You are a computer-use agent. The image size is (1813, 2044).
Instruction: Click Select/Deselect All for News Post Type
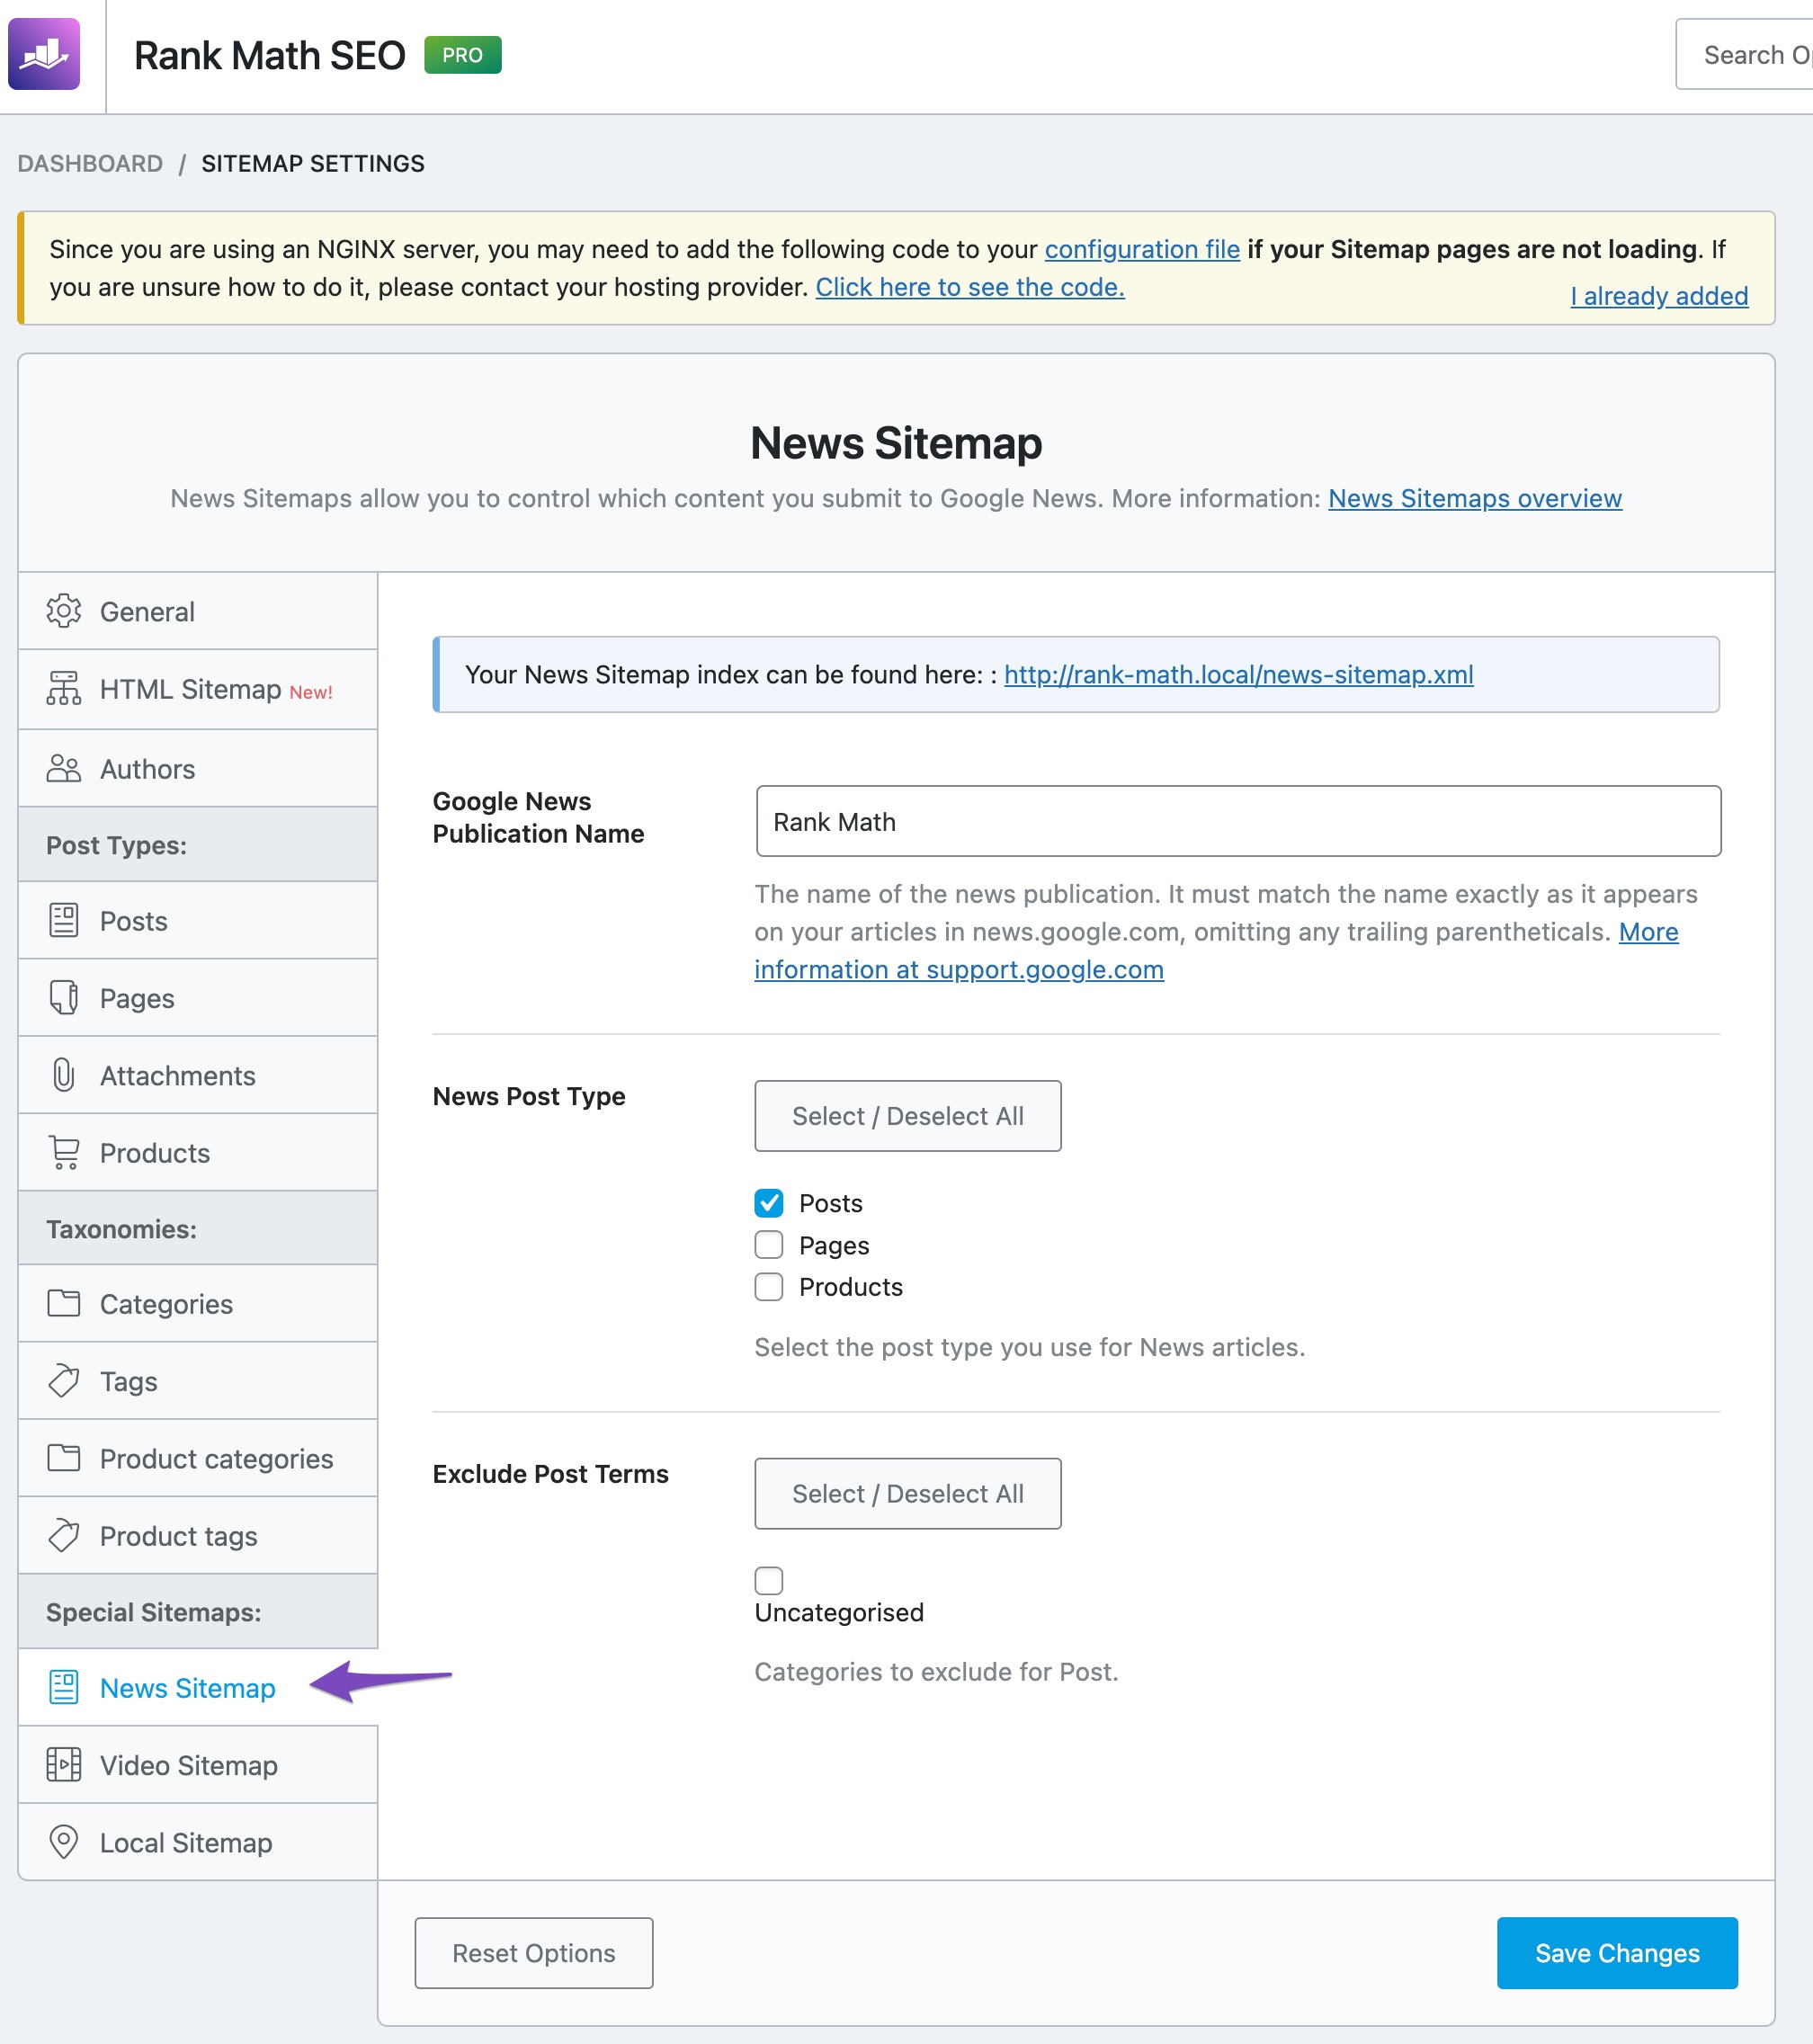click(x=908, y=1115)
